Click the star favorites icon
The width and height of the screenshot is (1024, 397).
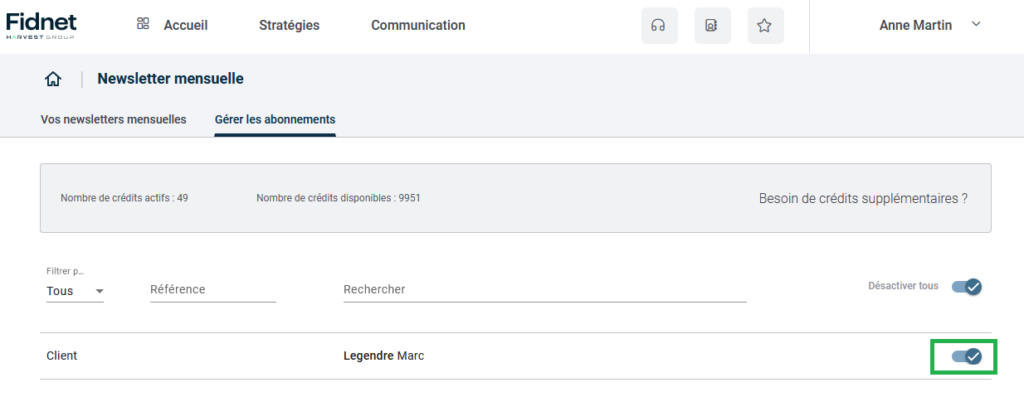click(x=765, y=26)
